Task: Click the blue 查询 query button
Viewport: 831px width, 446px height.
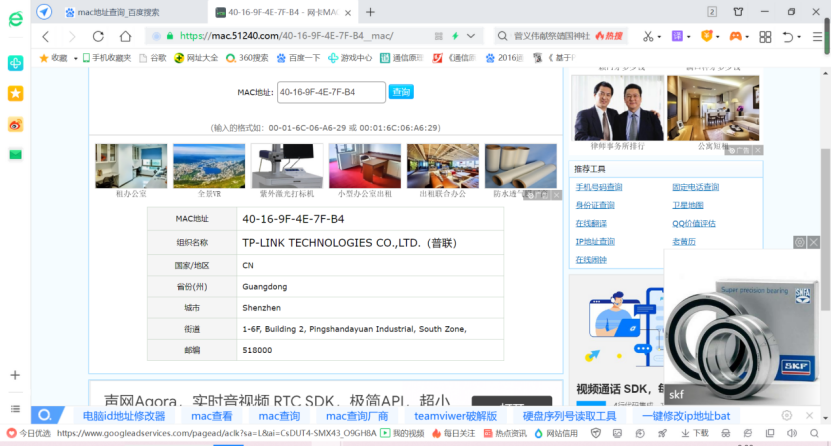Action: [x=401, y=92]
